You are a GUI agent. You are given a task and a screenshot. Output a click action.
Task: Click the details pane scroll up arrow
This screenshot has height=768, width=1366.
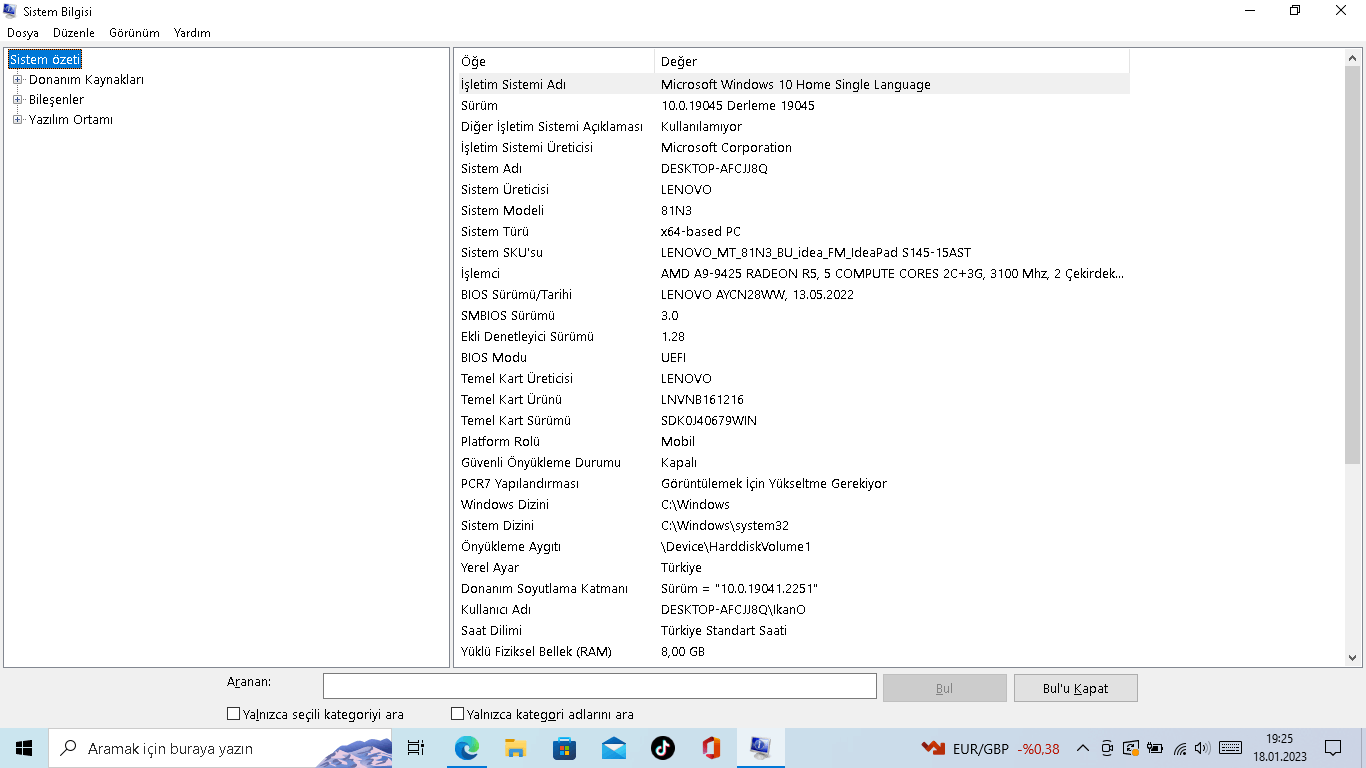click(1352, 57)
